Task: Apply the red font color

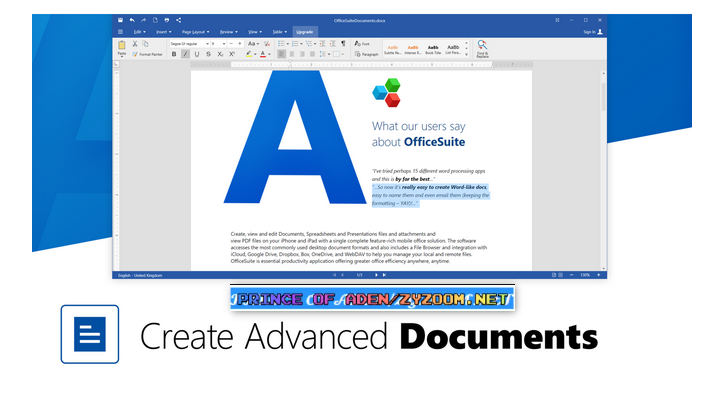Action: point(263,54)
